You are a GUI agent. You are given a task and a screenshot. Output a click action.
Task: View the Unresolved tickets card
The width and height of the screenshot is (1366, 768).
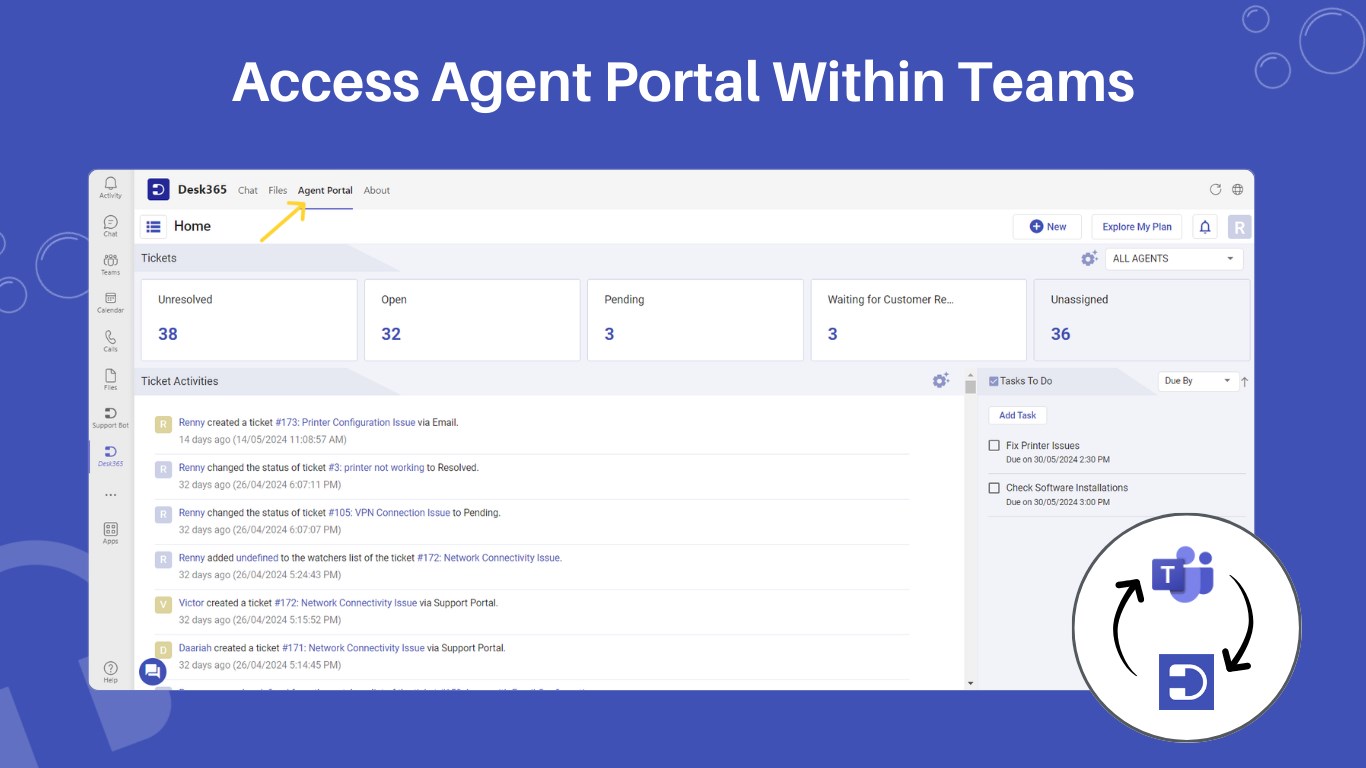(x=249, y=320)
